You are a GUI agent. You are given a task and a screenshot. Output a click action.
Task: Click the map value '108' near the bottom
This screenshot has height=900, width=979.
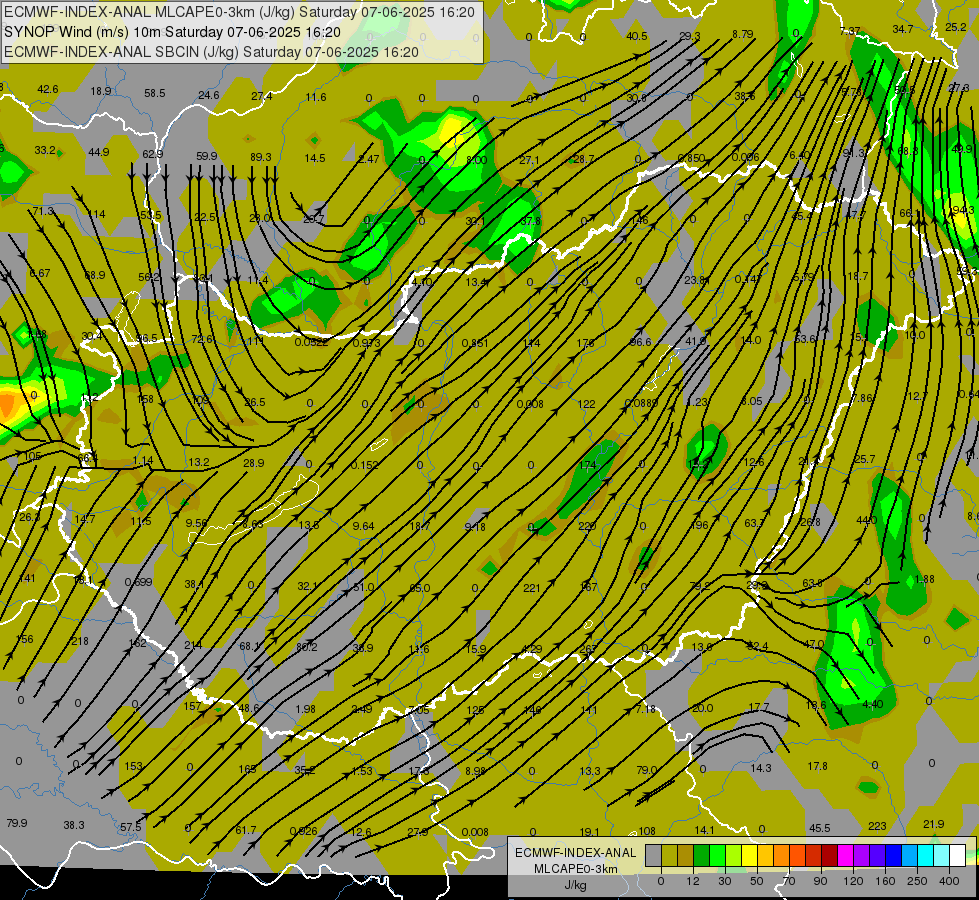point(647,831)
